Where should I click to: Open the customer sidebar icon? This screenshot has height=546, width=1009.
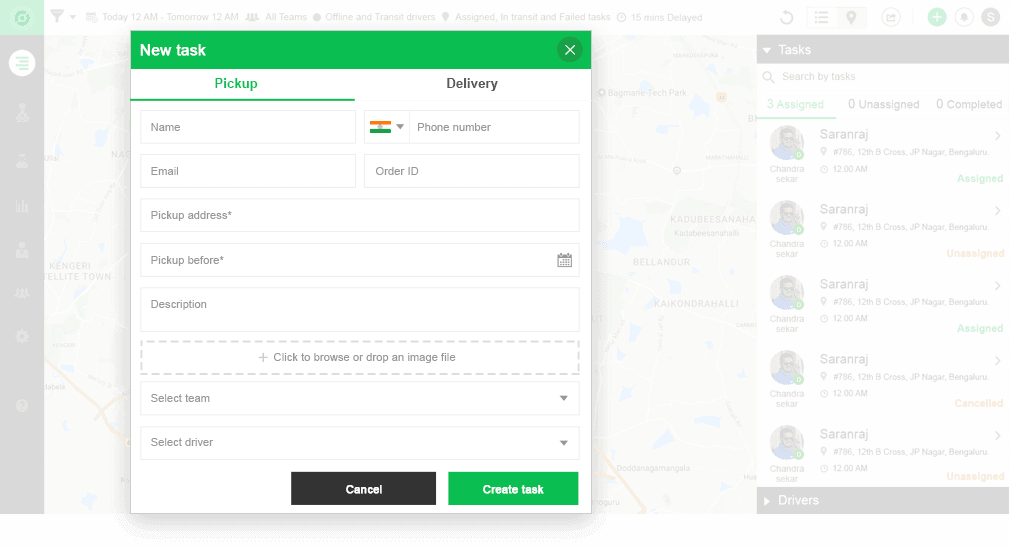click(x=22, y=250)
